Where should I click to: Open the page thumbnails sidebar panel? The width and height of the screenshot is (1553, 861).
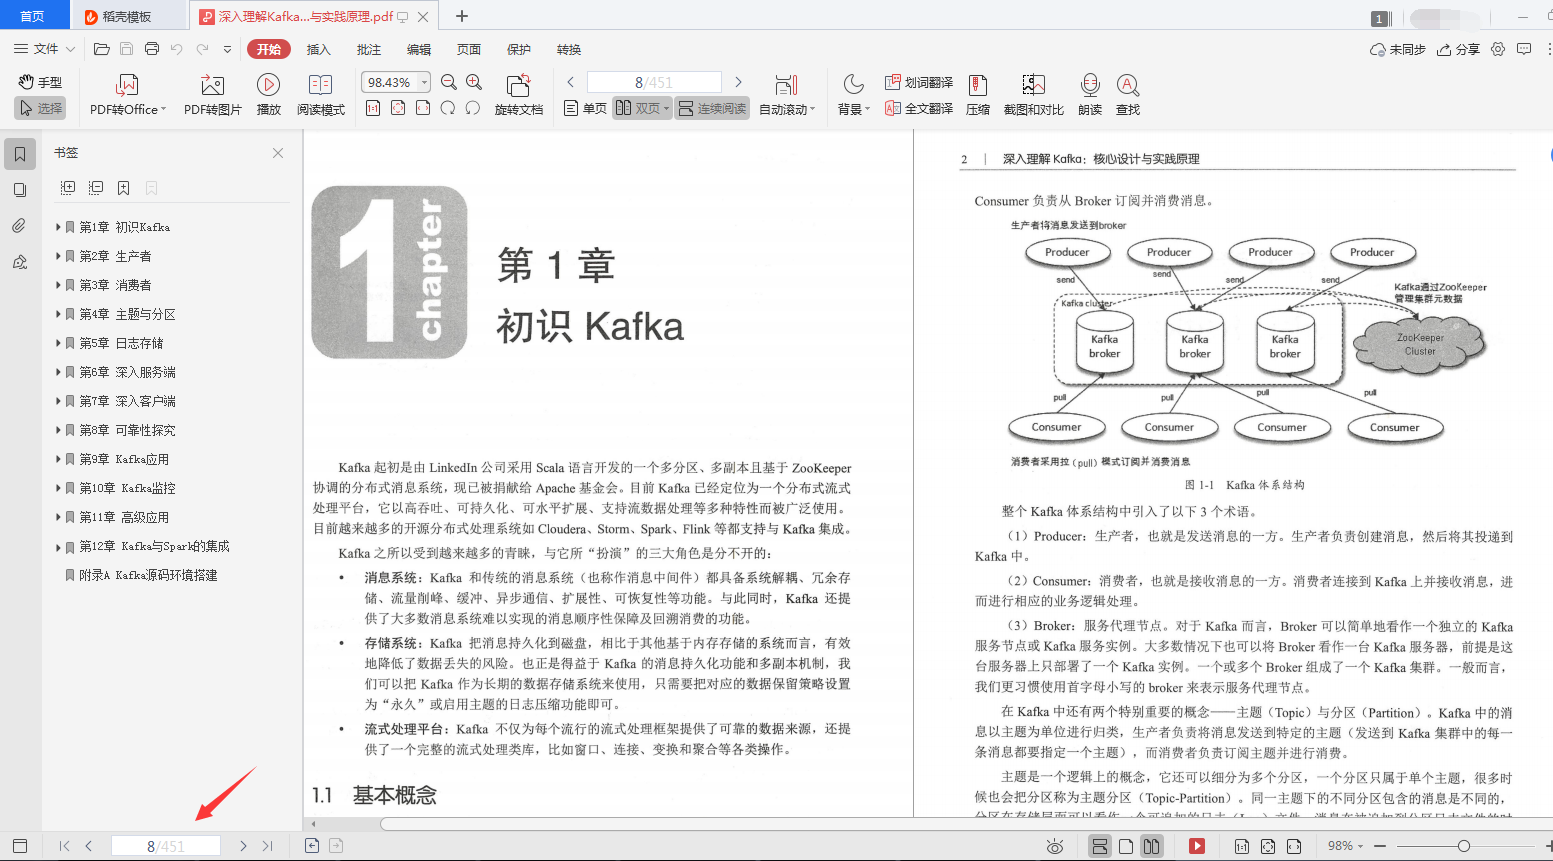[x=20, y=190]
